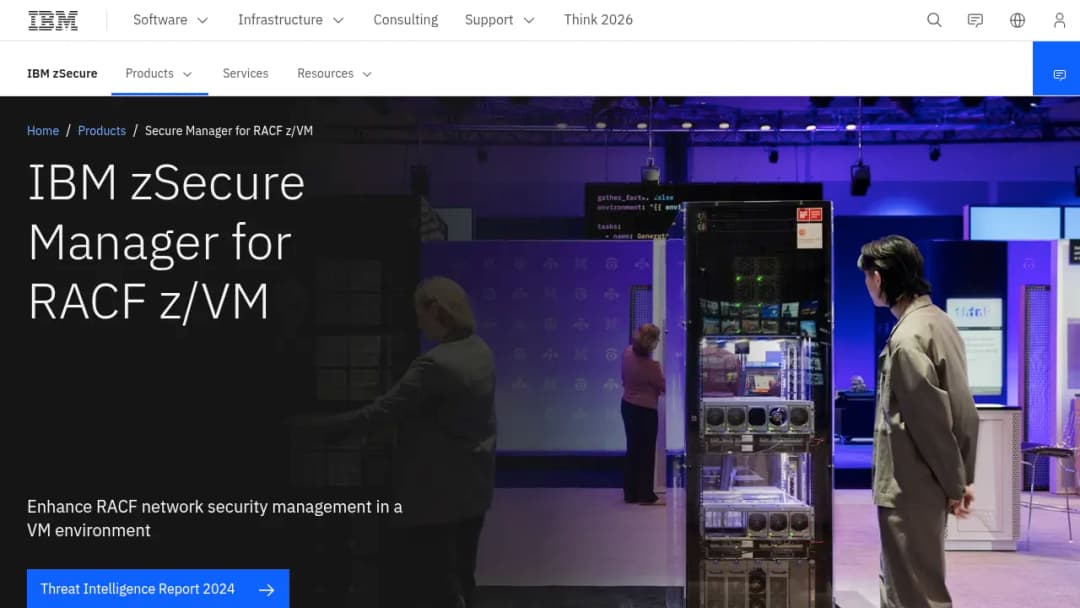Go to Products breadcrumb
This screenshot has width=1080, height=608.
click(x=102, y=131)
